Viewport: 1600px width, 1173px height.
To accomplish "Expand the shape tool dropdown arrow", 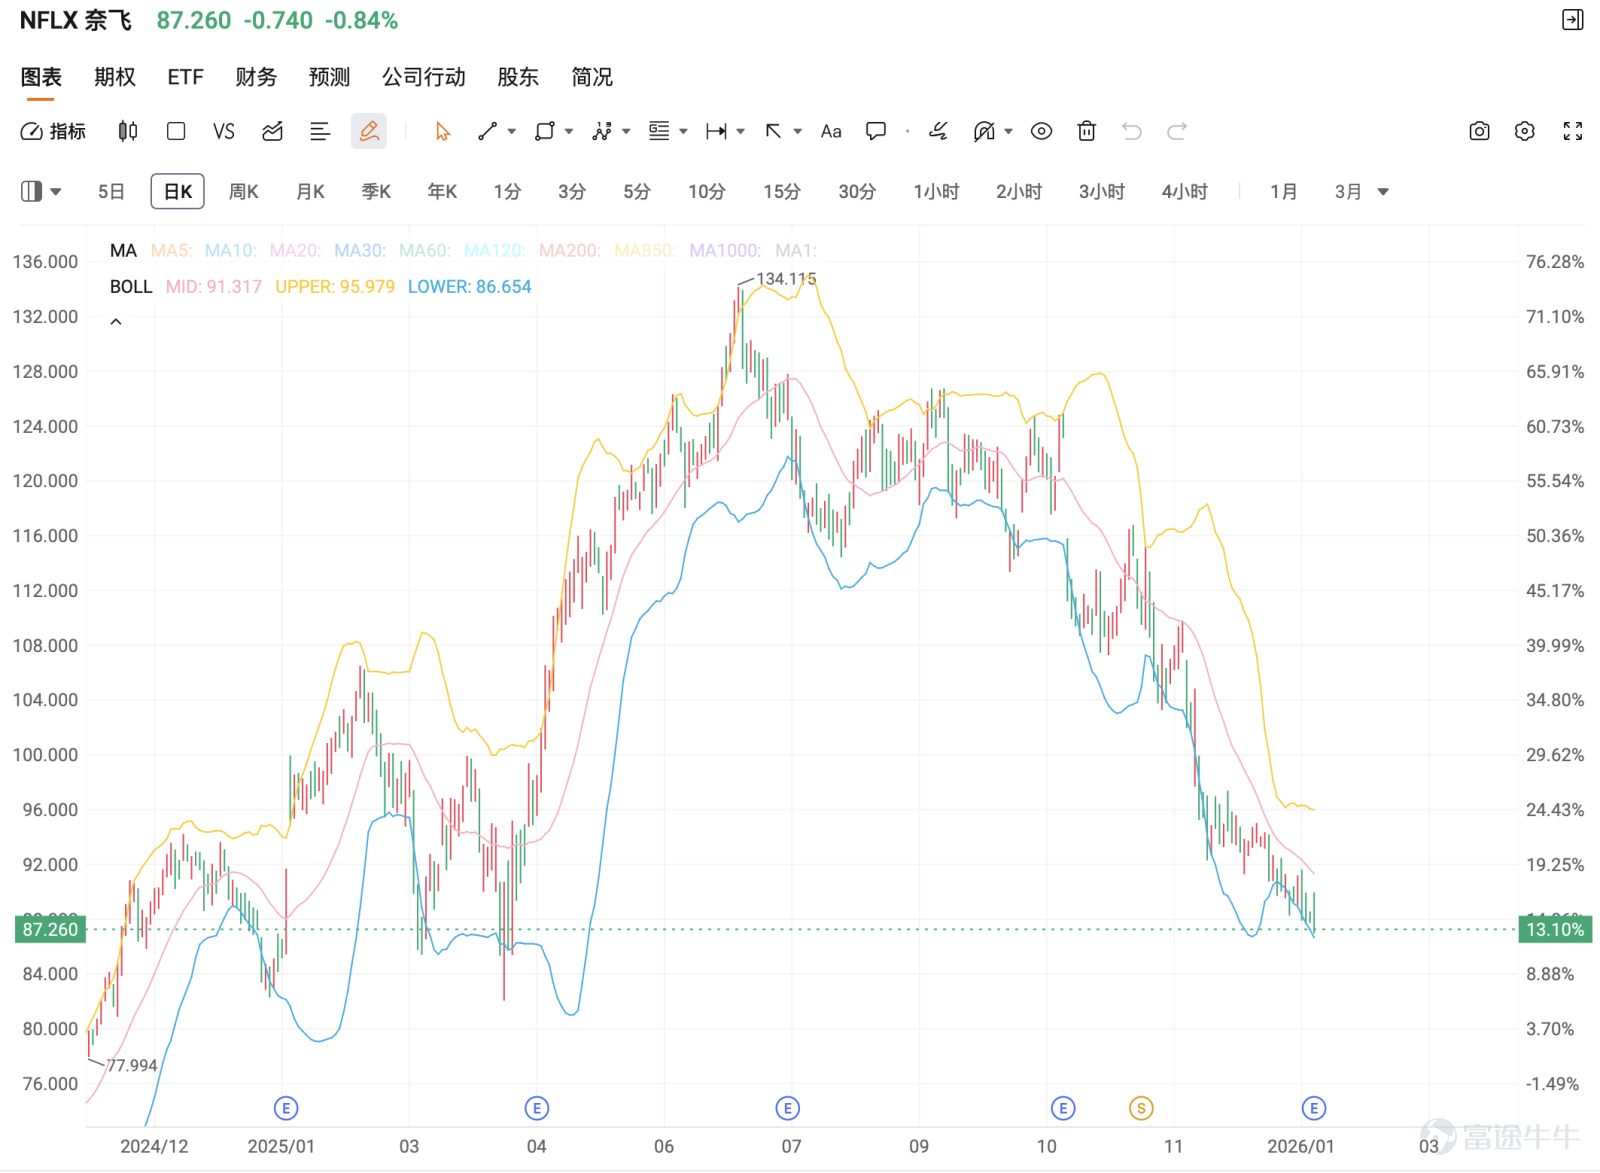I will 569,131.
